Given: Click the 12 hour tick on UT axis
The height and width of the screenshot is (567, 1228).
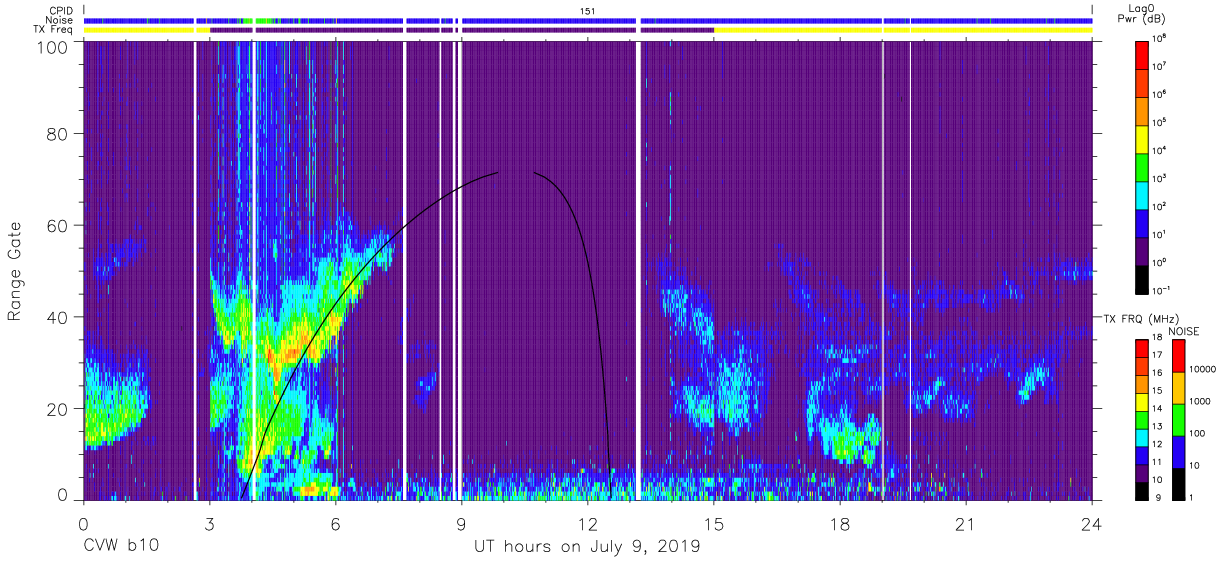Looking at the screenshot, I should pyautogui.click(x=588, y=524).
